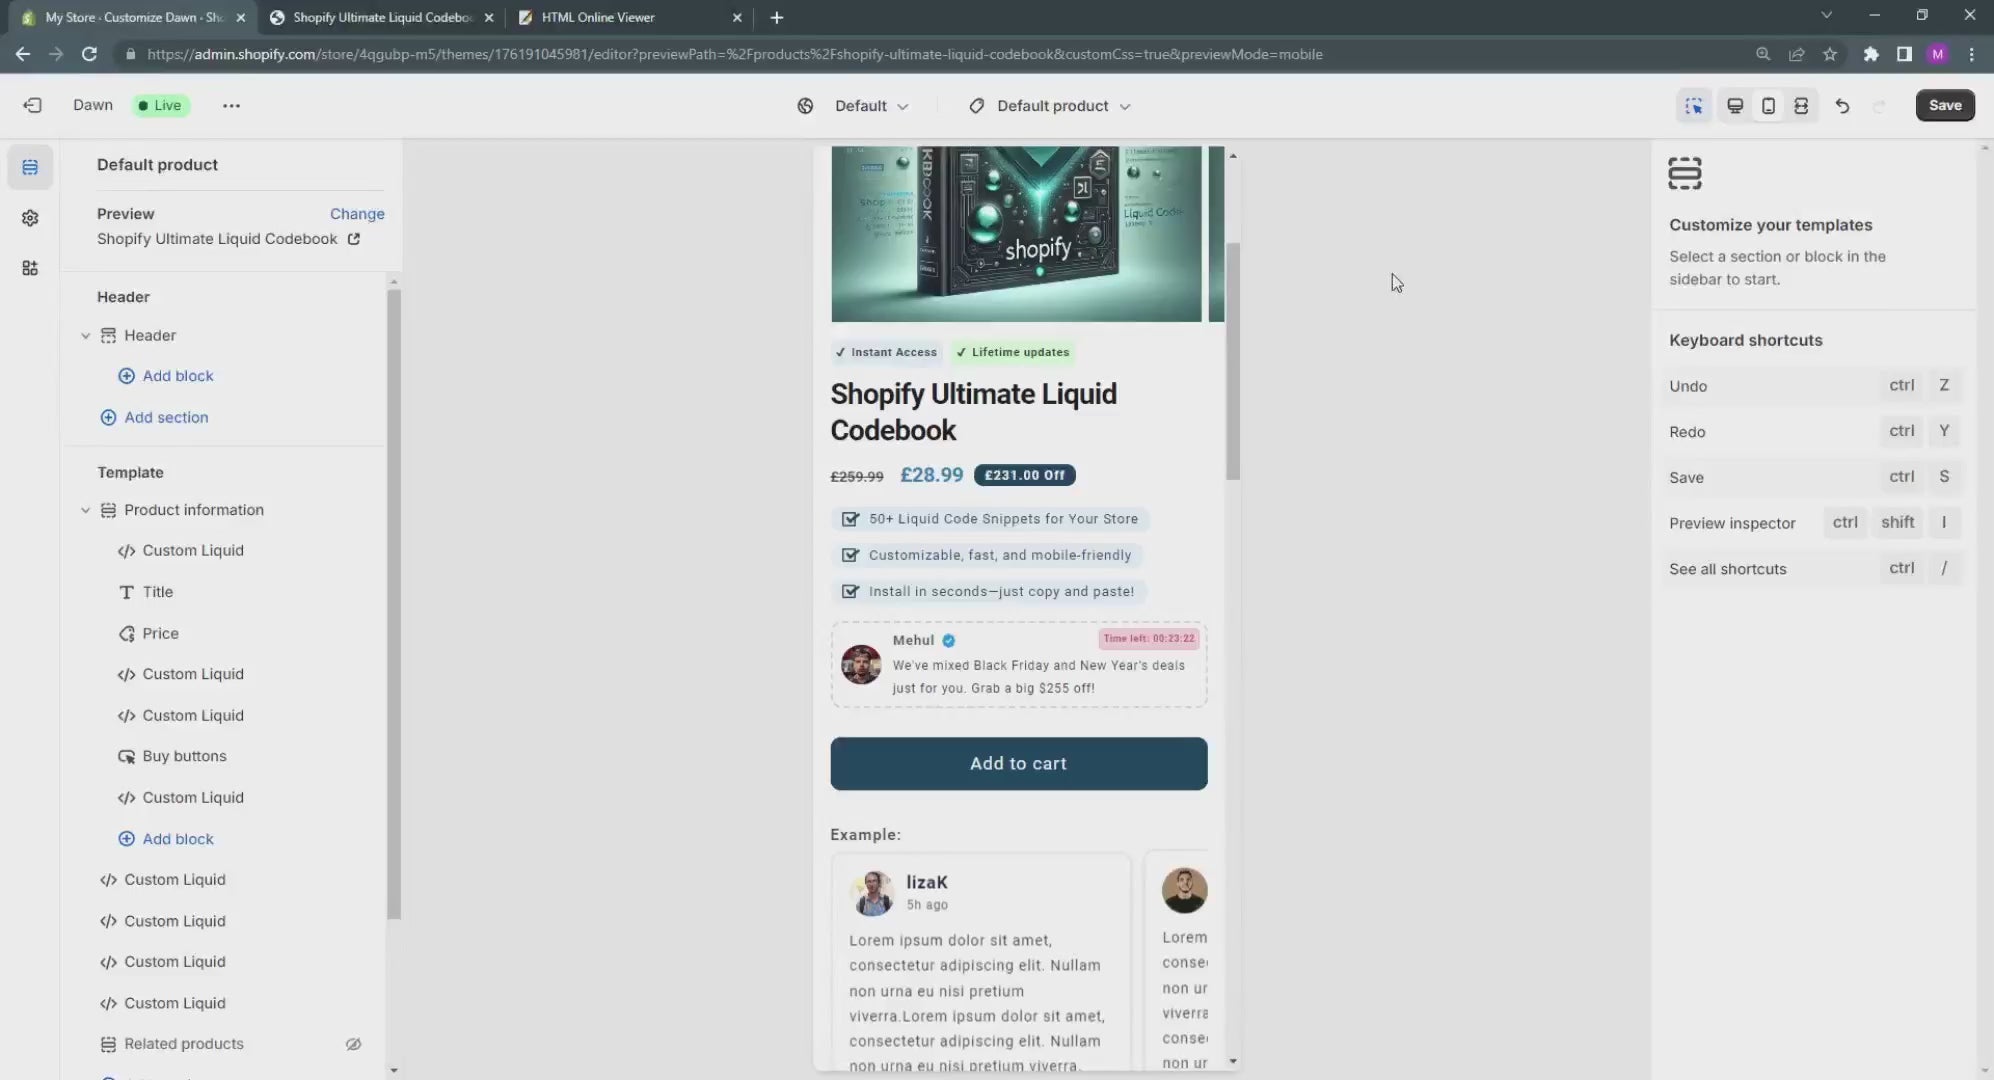Screen dimensions: 1994x1080
Task: Enter fullscreen preview mode
Action: tap(1801, 105)
